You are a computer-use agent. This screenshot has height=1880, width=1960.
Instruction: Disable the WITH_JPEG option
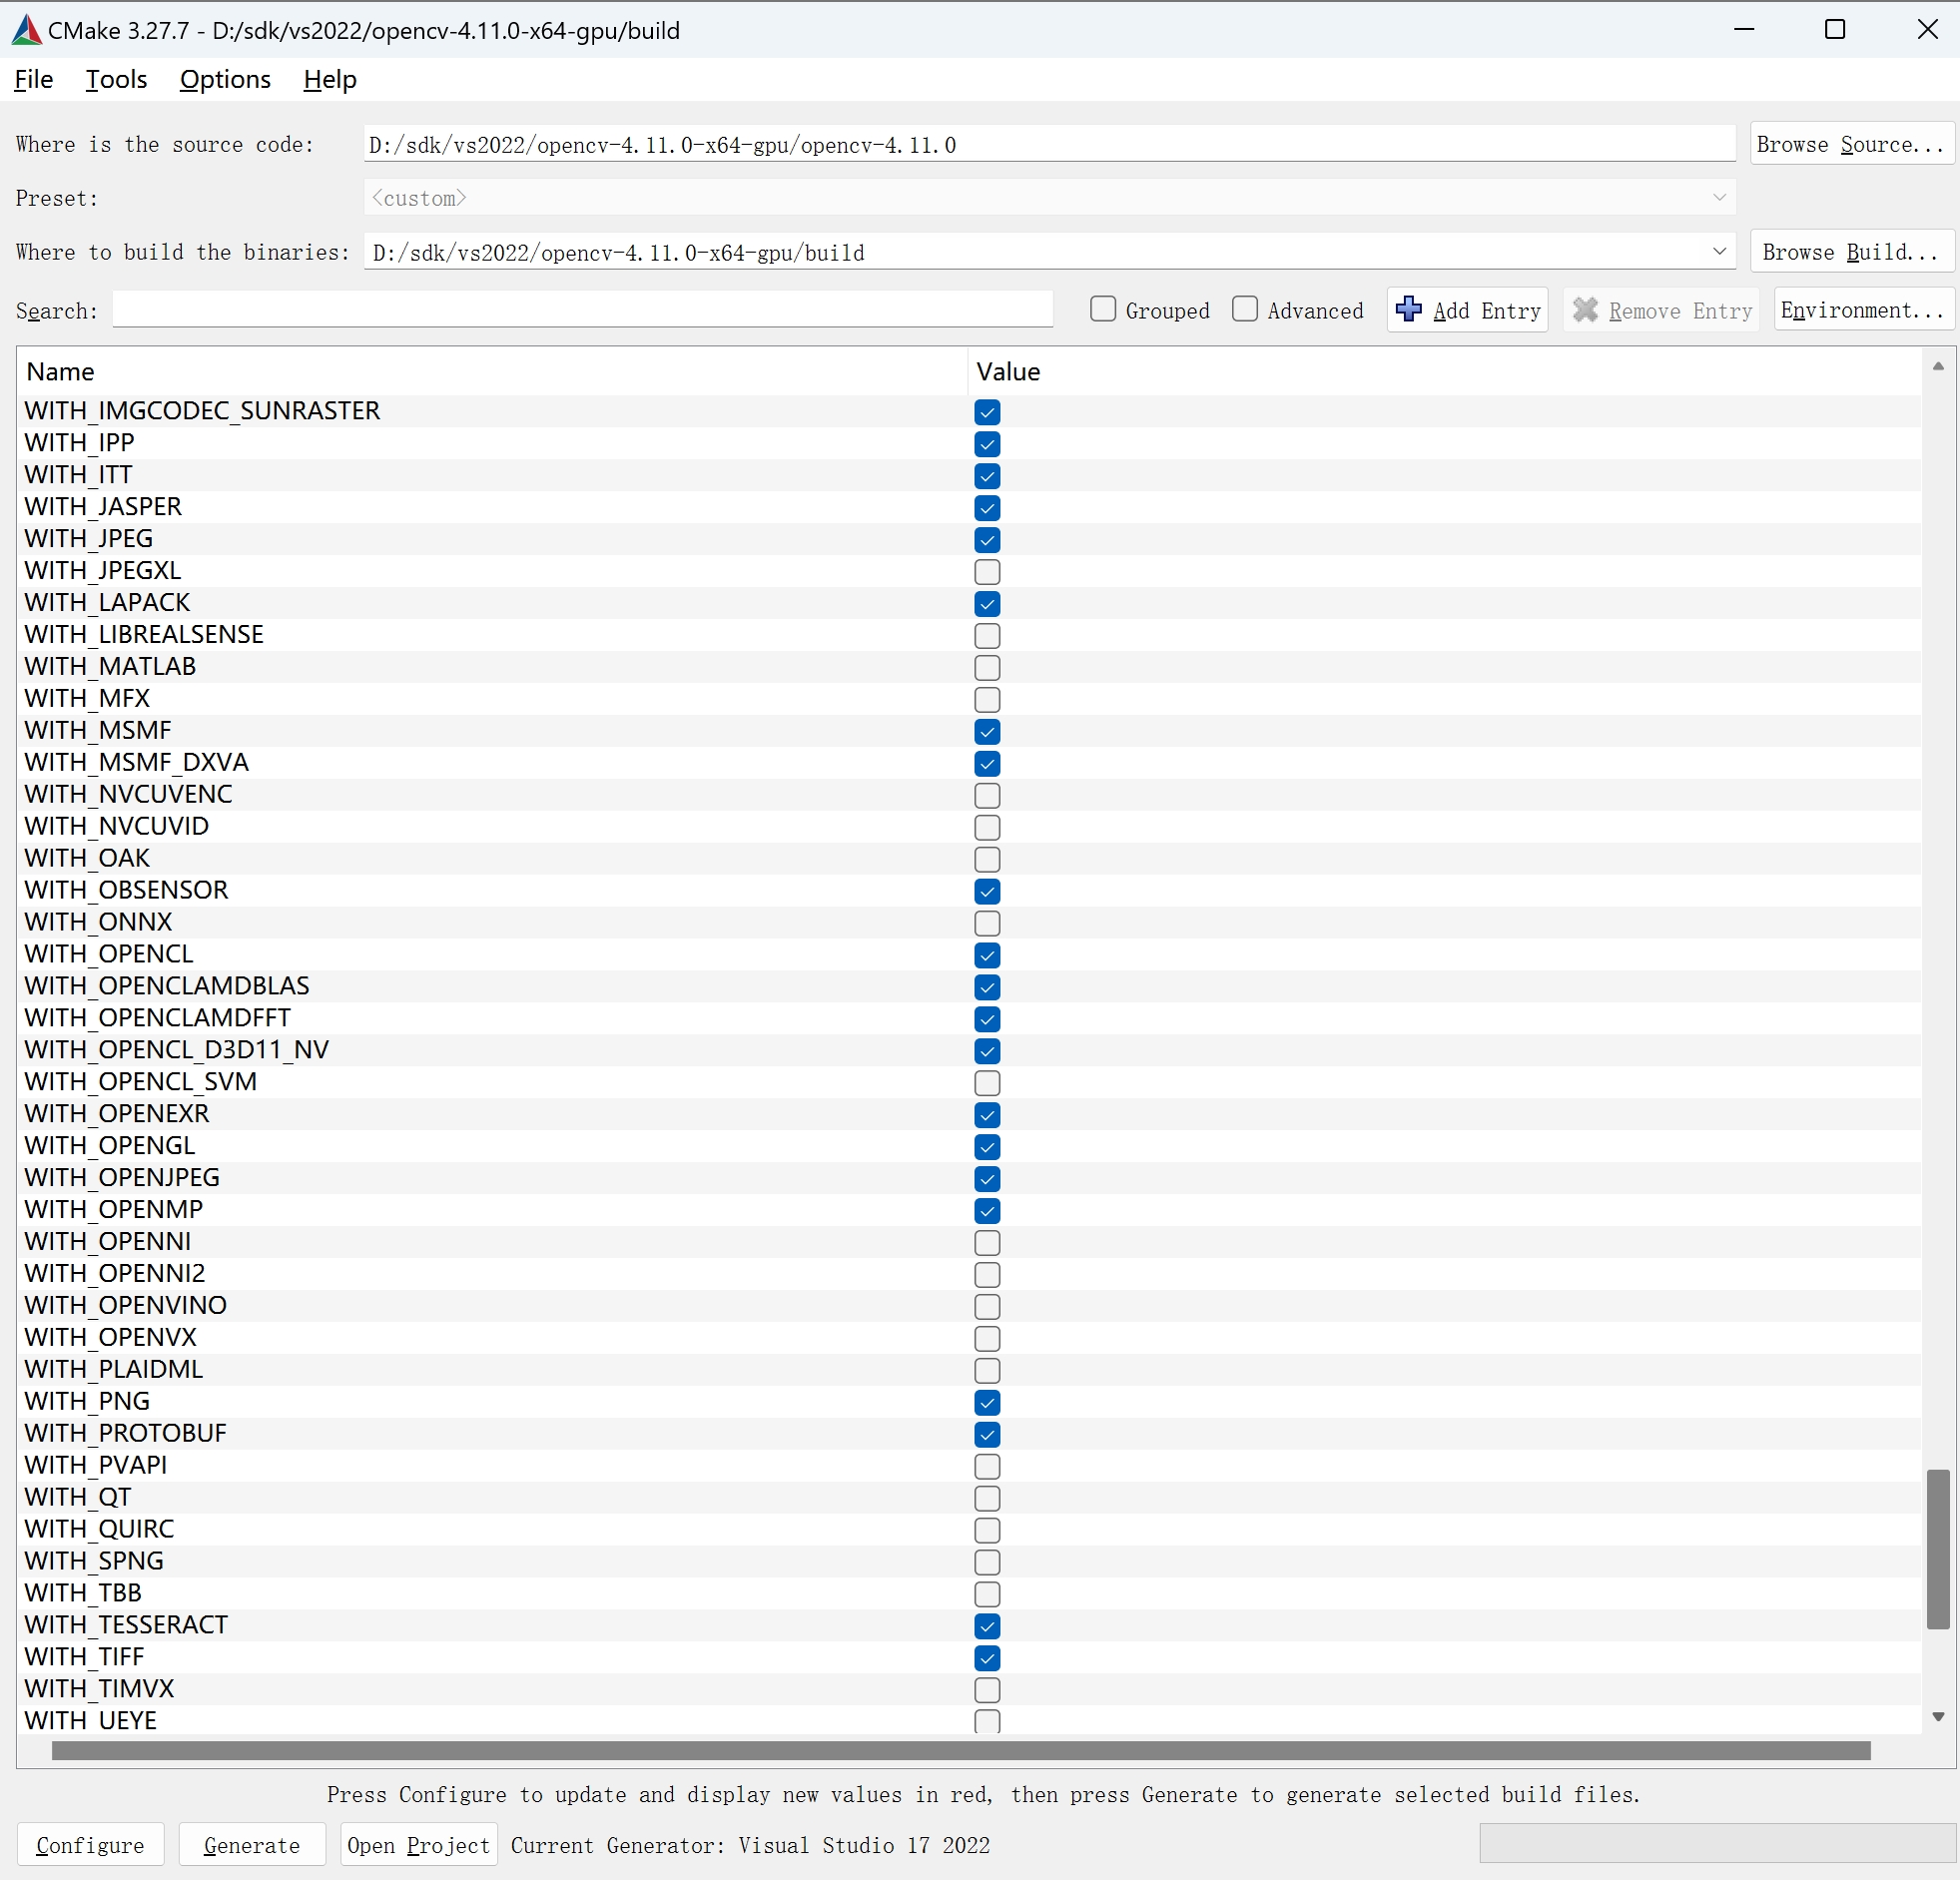987,540
